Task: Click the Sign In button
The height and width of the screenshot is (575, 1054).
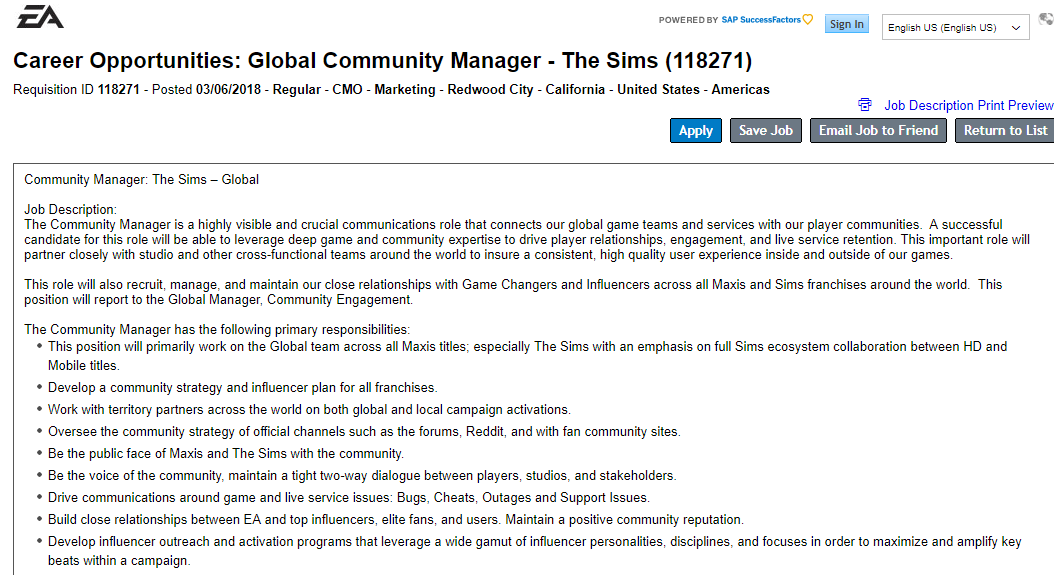Action: pyautogui.click(x=846, y=24)
